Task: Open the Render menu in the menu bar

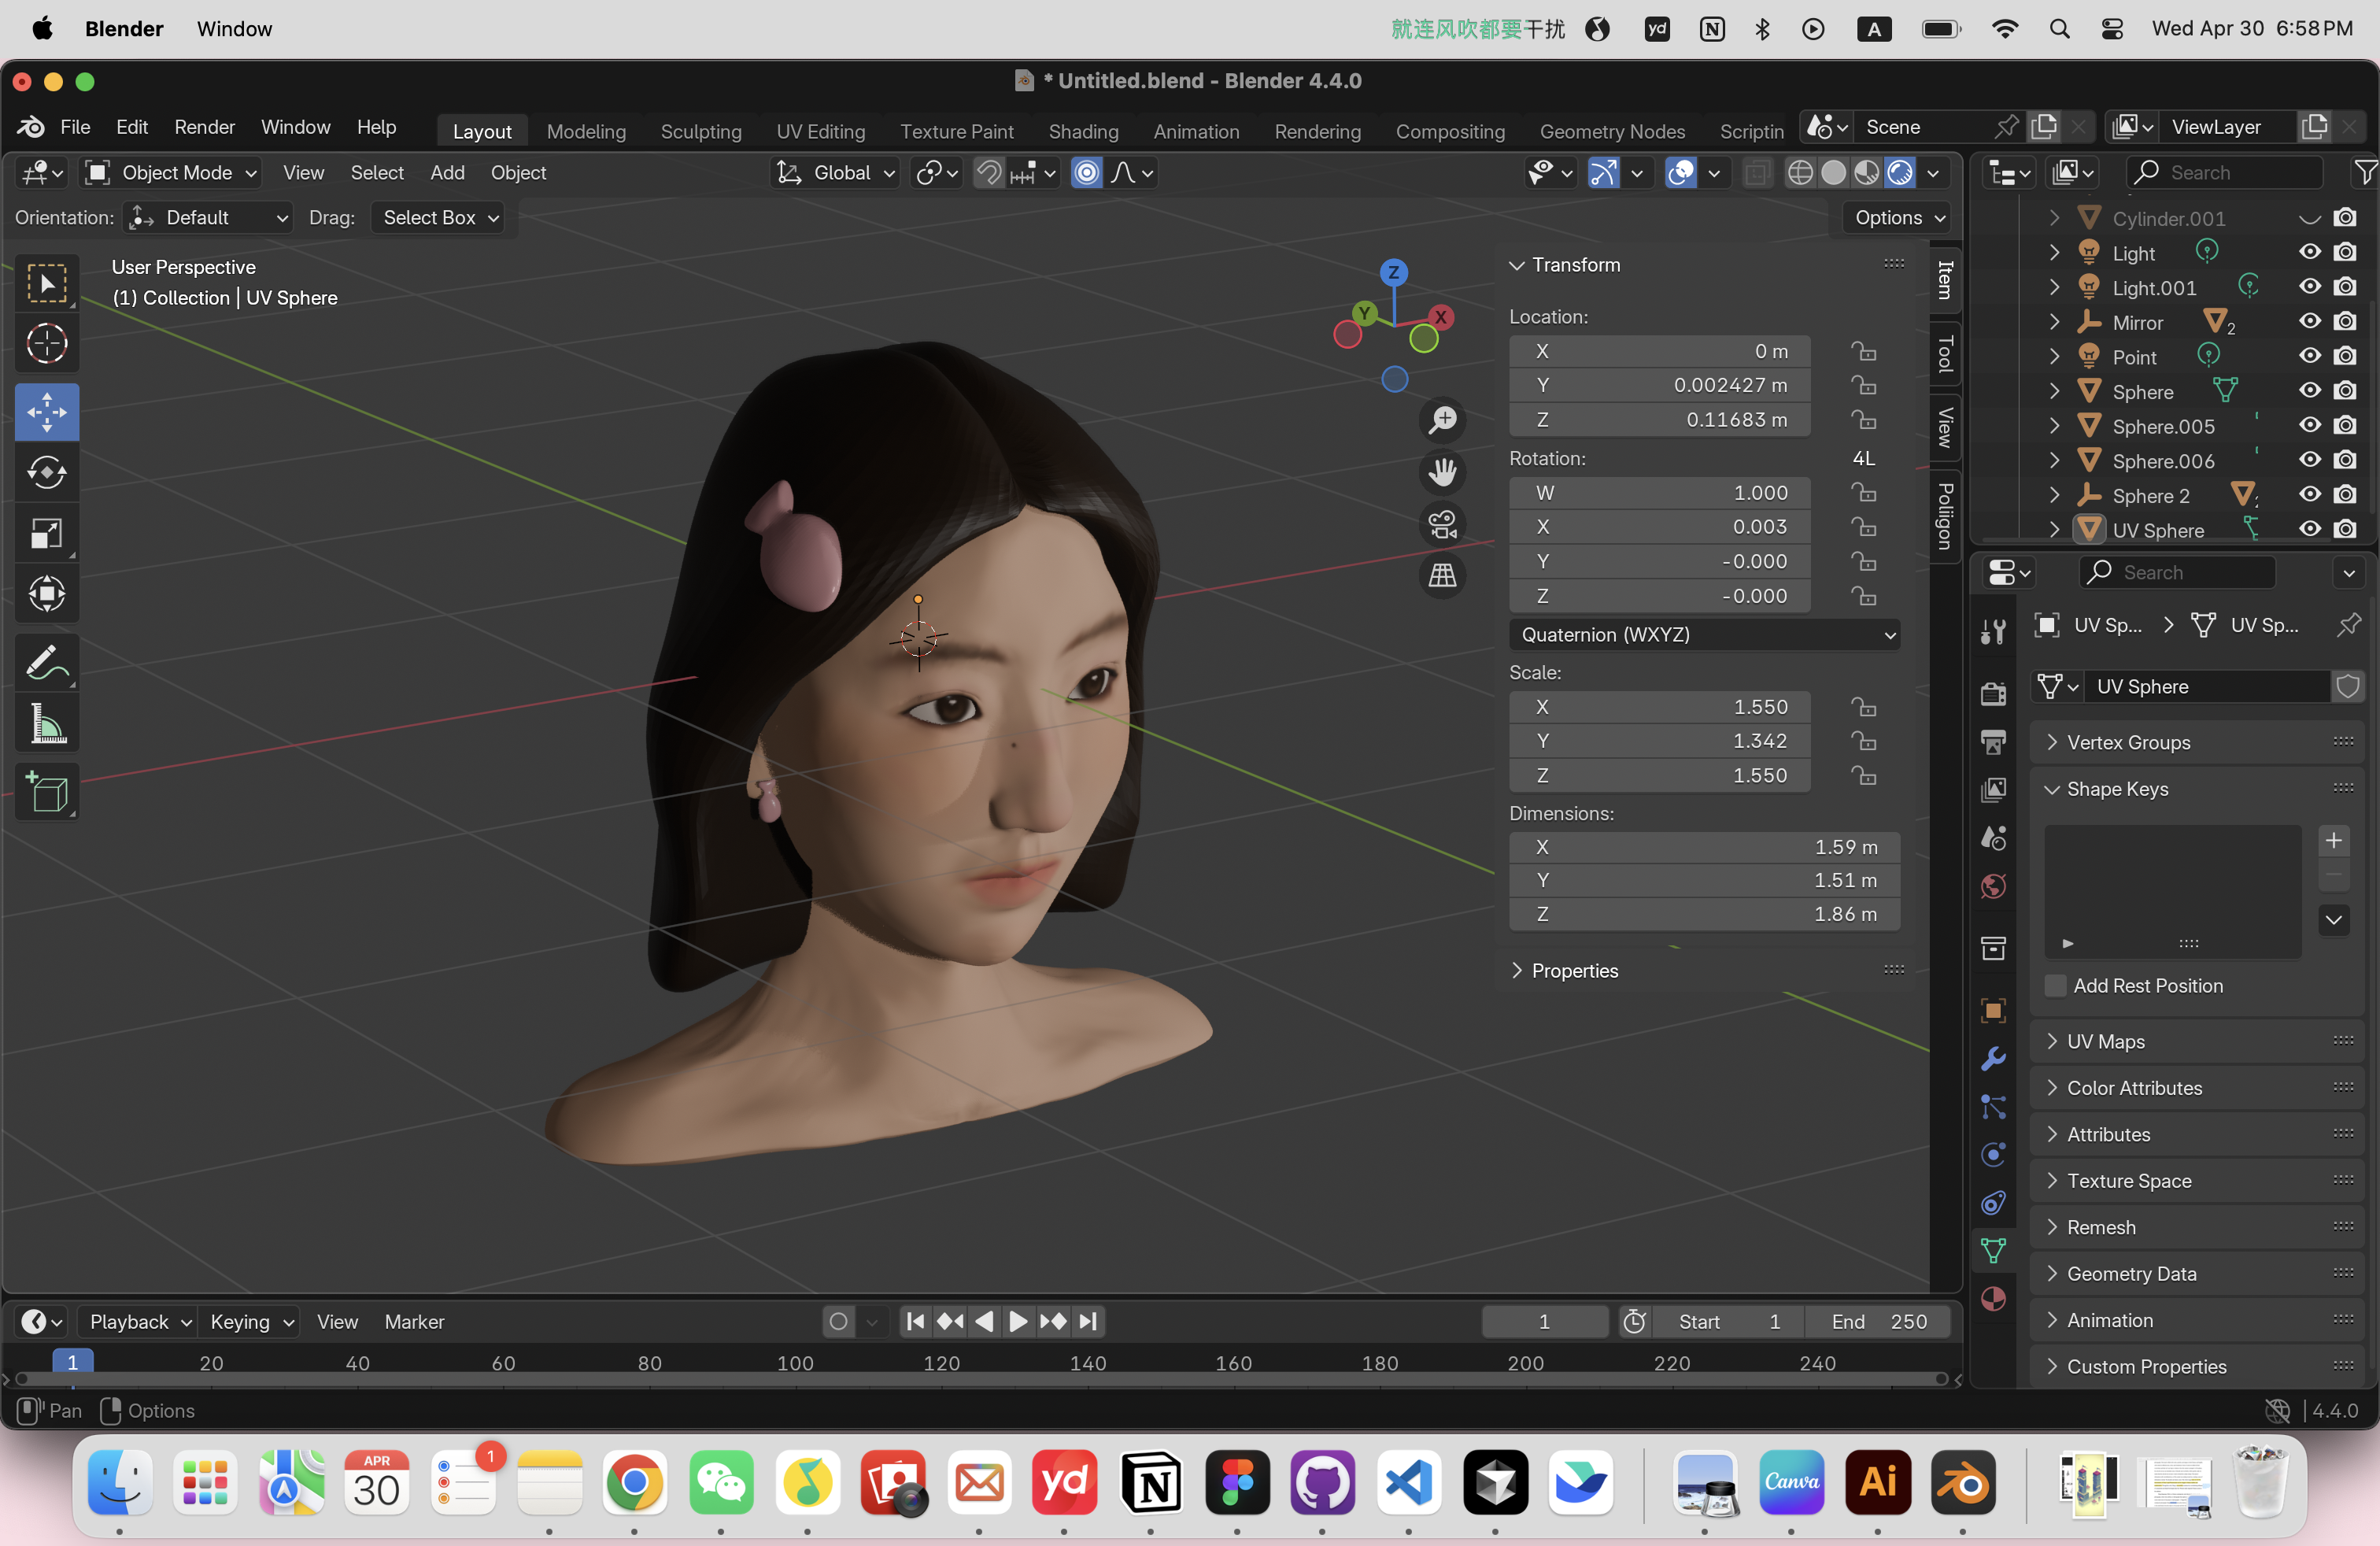Action: 204,127
